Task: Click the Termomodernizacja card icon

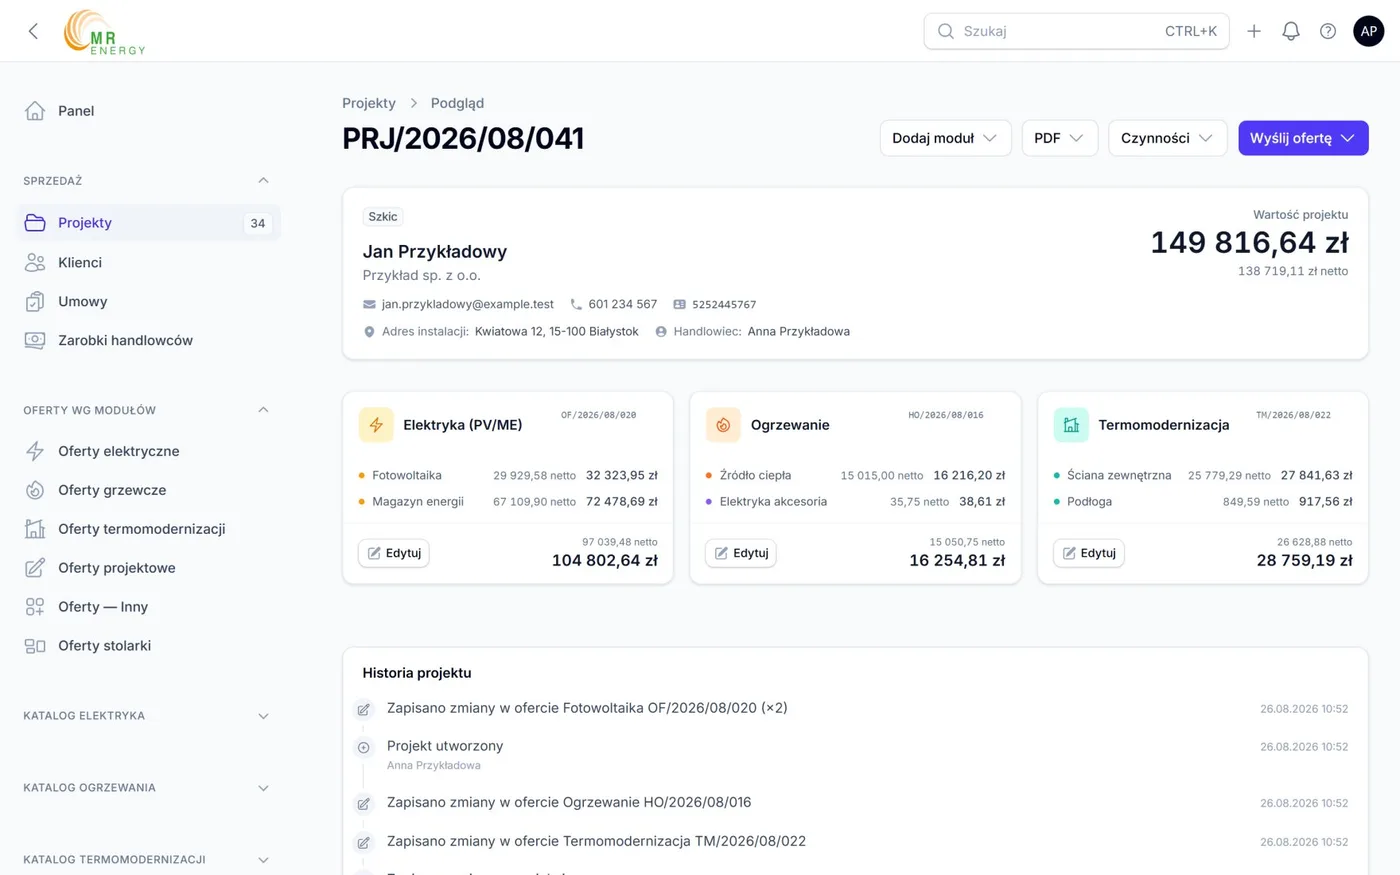Action: tap(1071, 425)
